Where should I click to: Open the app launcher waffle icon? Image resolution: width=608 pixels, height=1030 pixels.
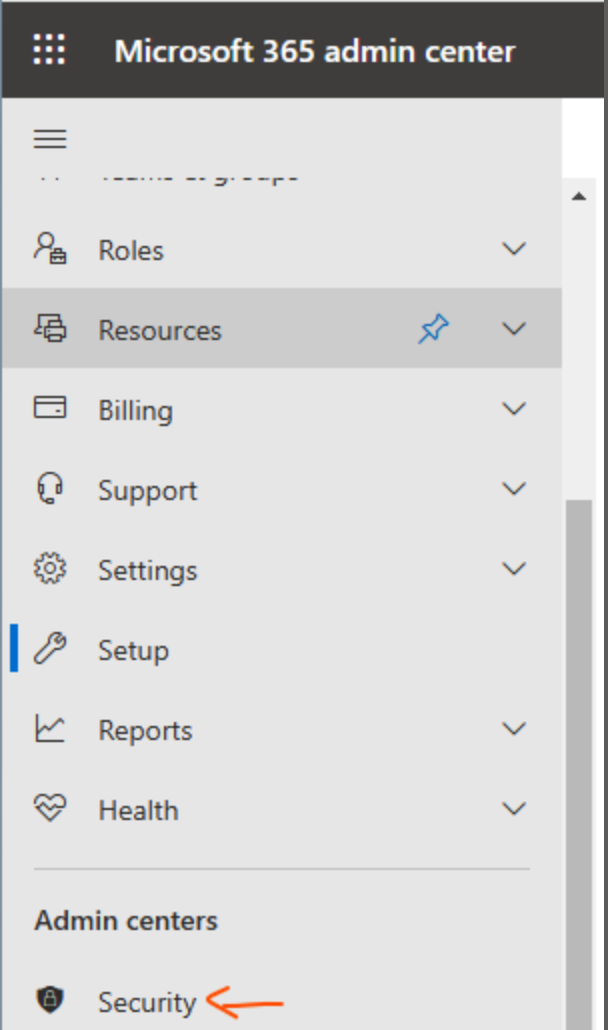pyautogui.click(x=49, y=50)
